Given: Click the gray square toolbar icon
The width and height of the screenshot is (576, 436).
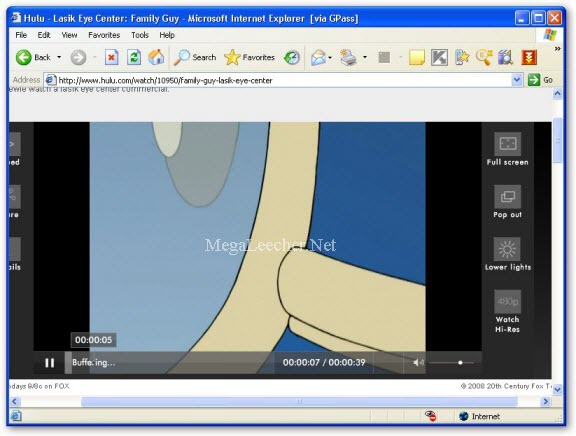Looking at the screenshot, I should click(x=384, y=57).
